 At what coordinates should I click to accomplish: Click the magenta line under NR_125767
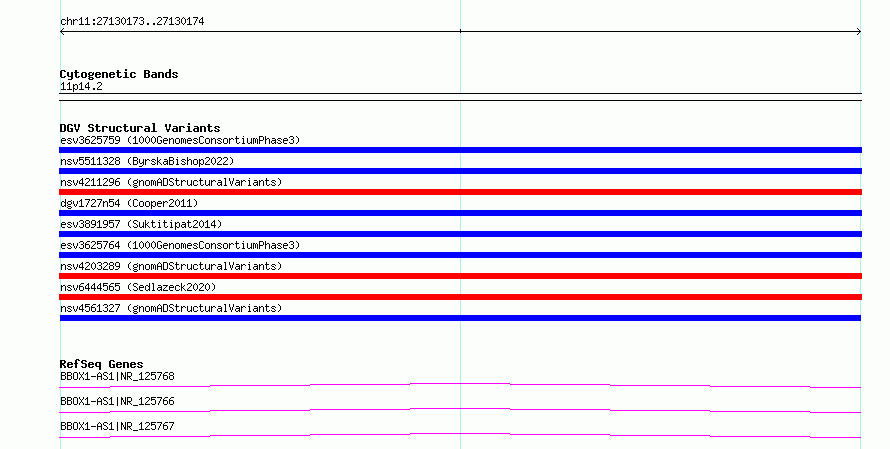pos(460,435)
